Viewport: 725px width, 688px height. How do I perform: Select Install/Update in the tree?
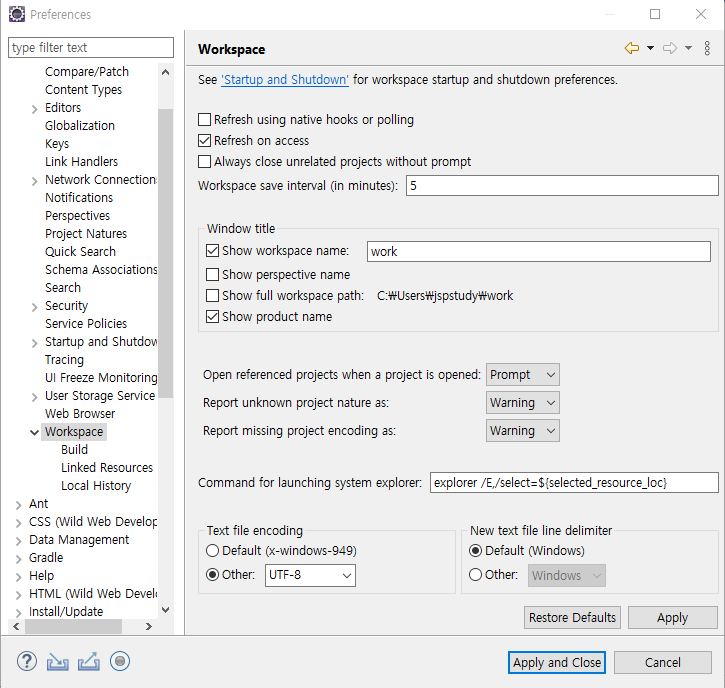pos(66,612)
